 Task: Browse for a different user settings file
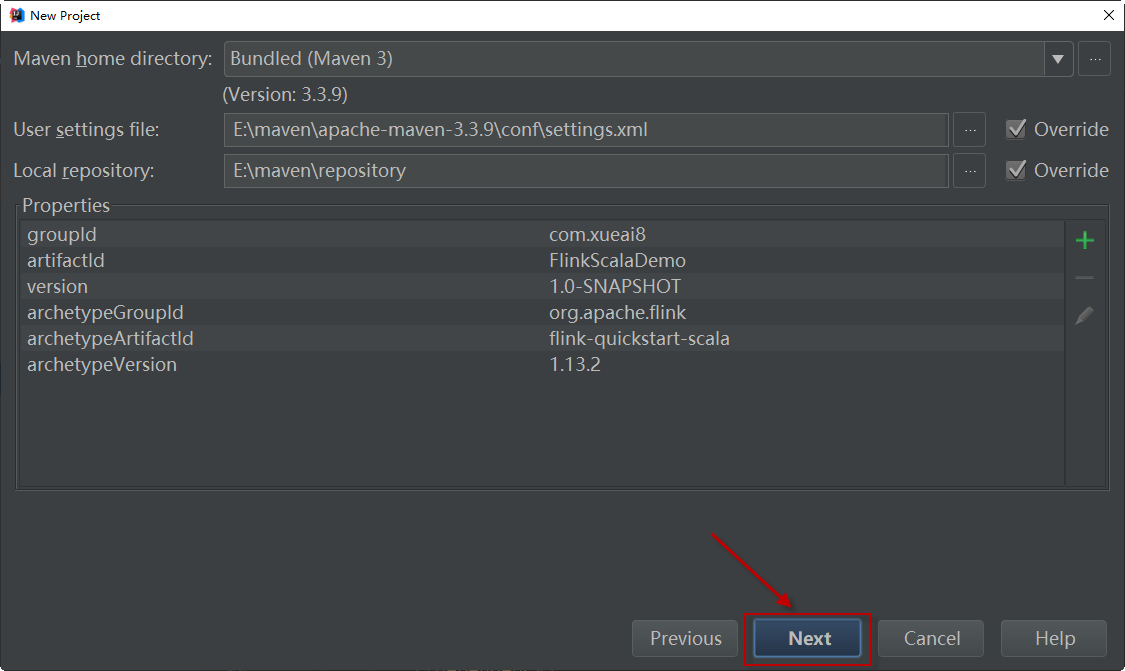coord(968,129)
